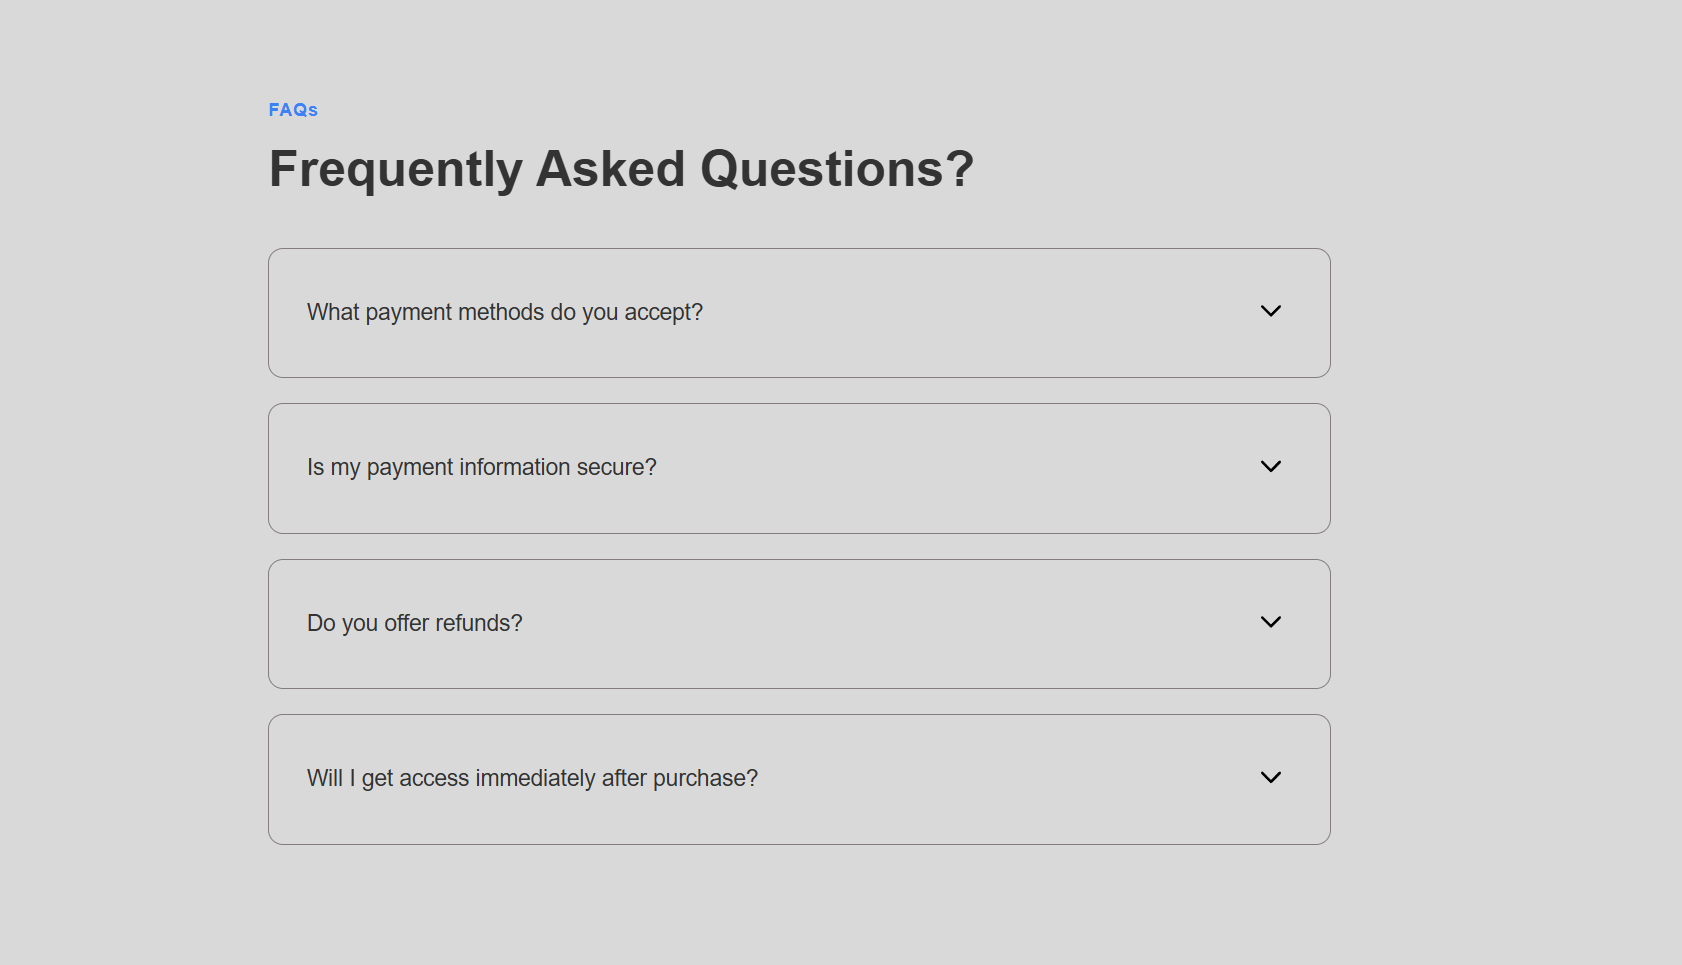Image resolution: width=1682 pixels, height=965 pixels.
Task: Click the blue FAQs link
Action: (x=291, y=110)
